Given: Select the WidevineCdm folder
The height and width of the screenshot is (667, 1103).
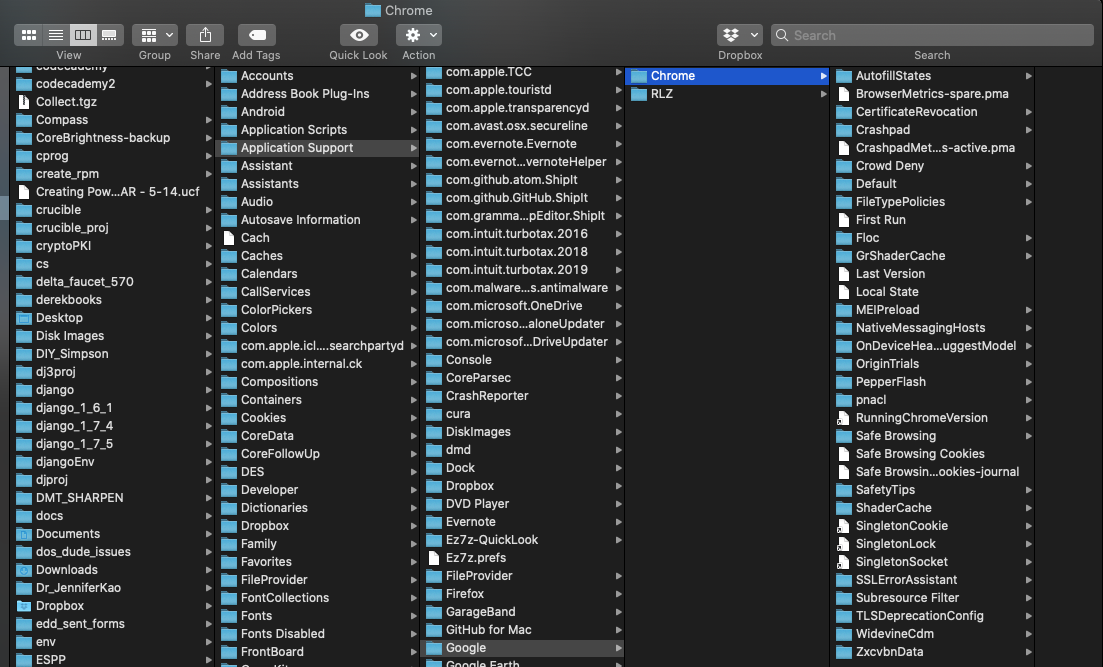Looking at the screenshot, I should pyautogui.click(x=932, y=634).
